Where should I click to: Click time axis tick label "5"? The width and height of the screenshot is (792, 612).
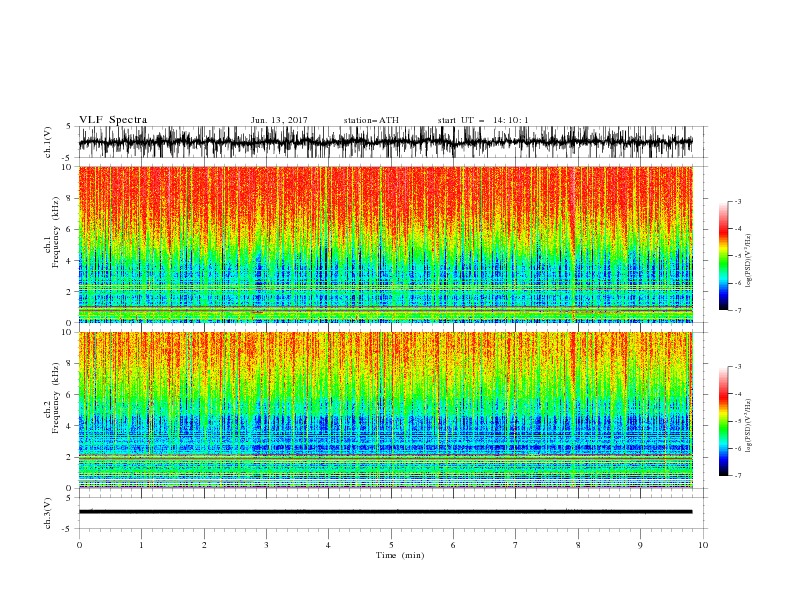tap(391, 545)
